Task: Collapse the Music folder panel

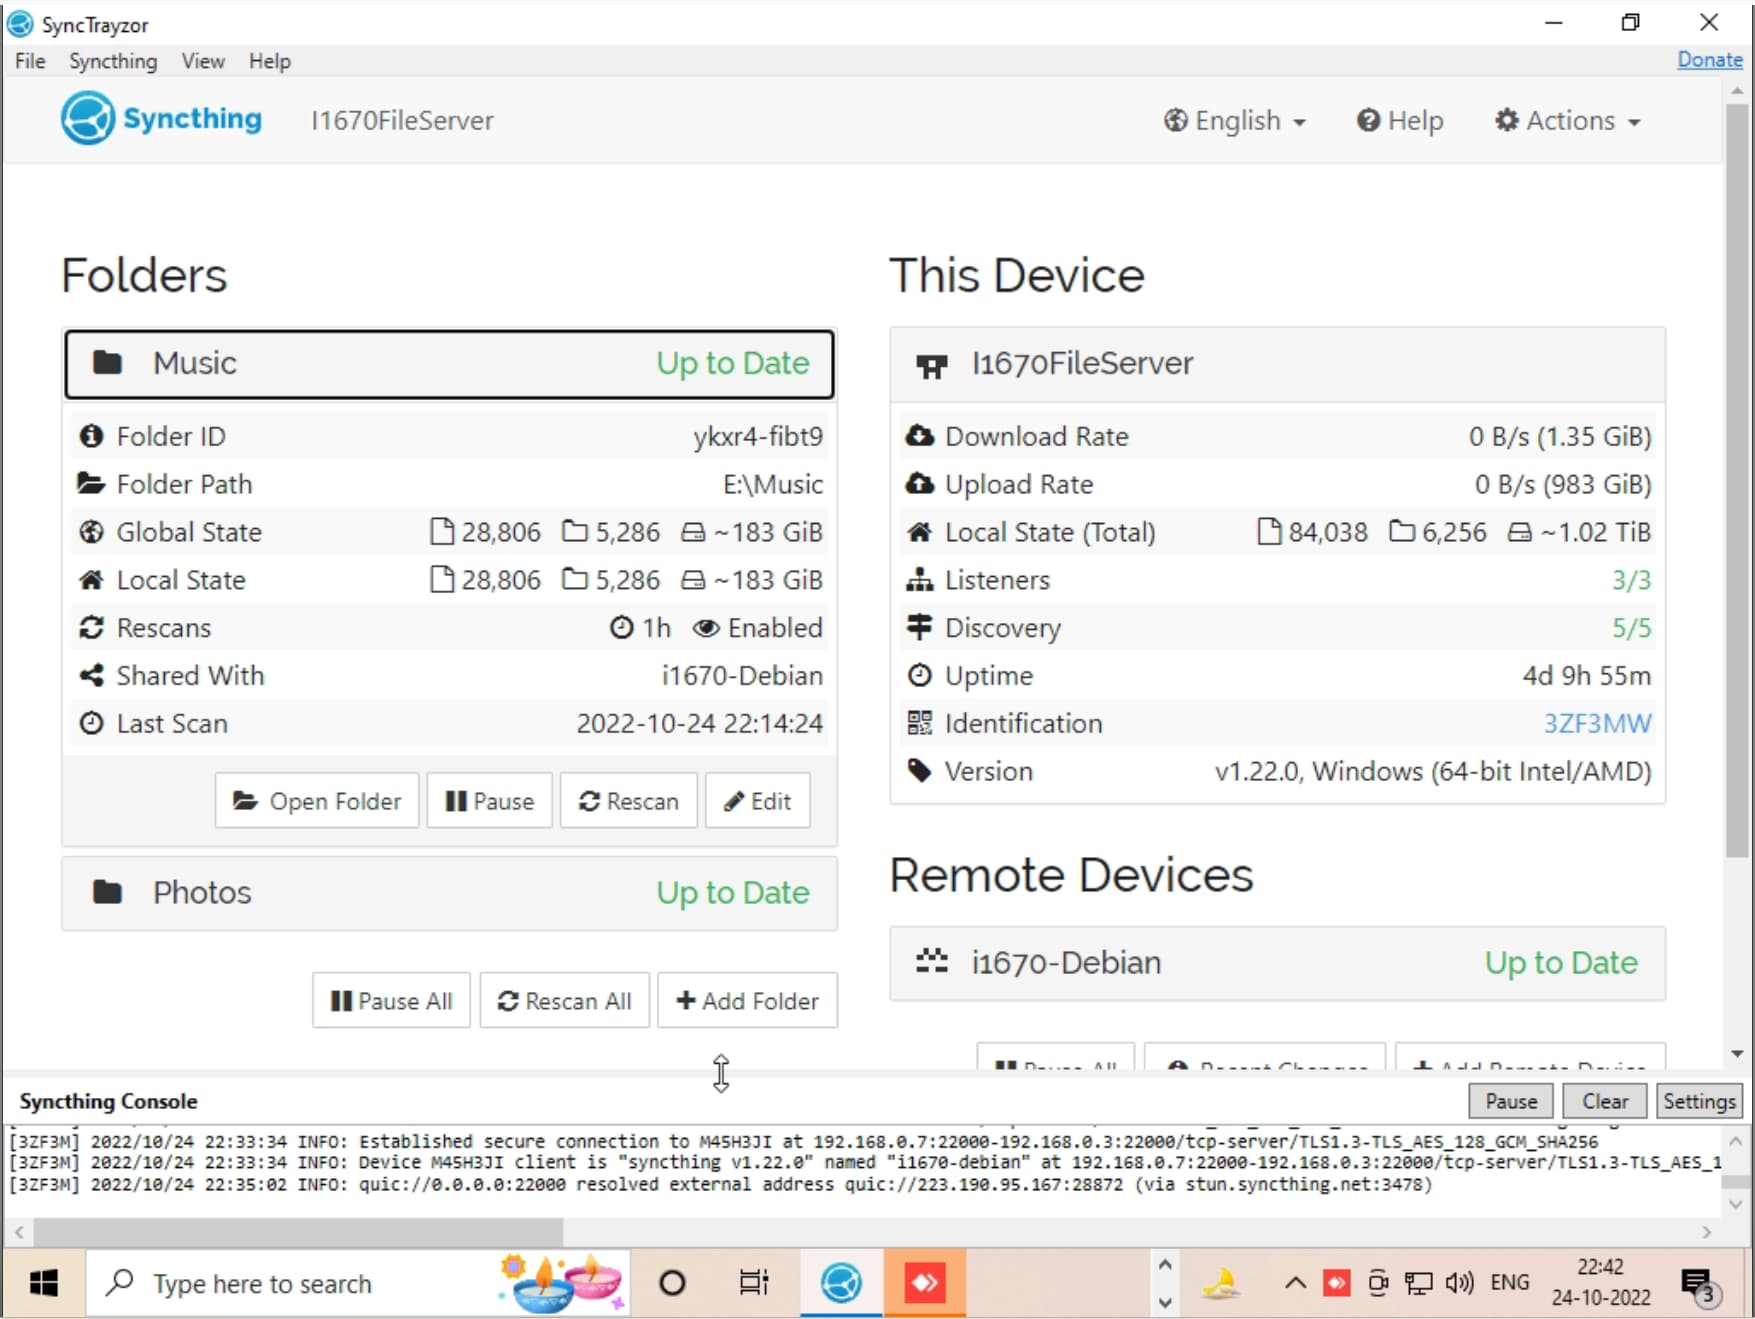Action: (449, 363)
